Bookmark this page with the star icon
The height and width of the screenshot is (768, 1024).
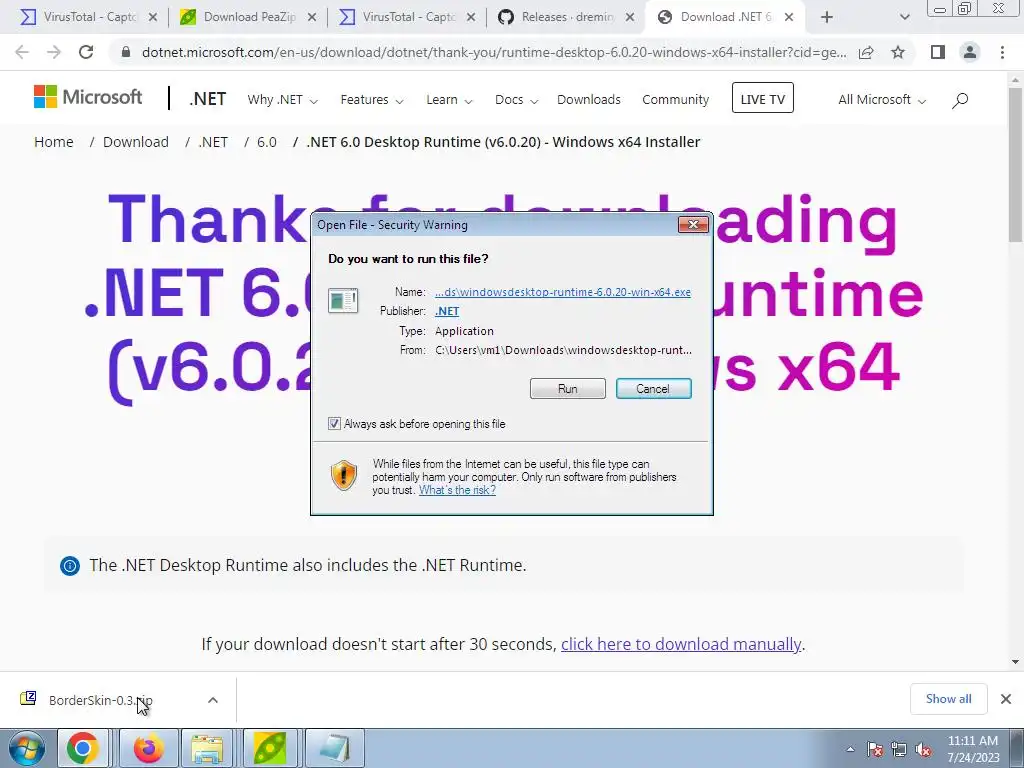coord(898,52)
